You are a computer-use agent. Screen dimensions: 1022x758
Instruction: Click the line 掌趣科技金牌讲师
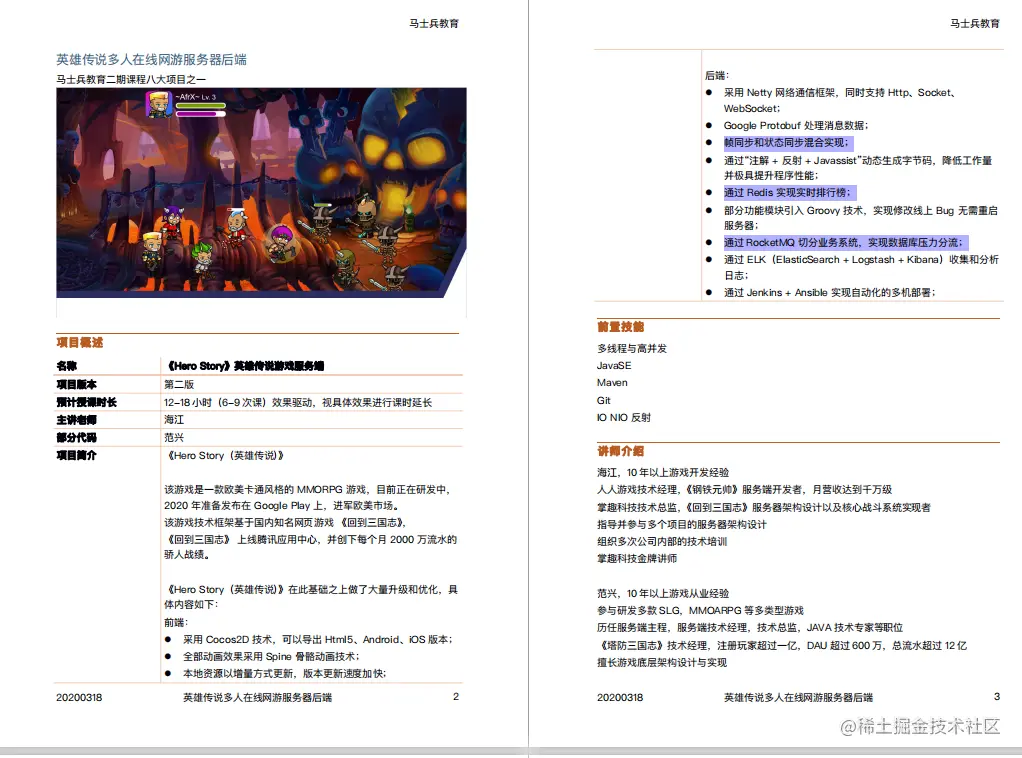pos(637,559)
